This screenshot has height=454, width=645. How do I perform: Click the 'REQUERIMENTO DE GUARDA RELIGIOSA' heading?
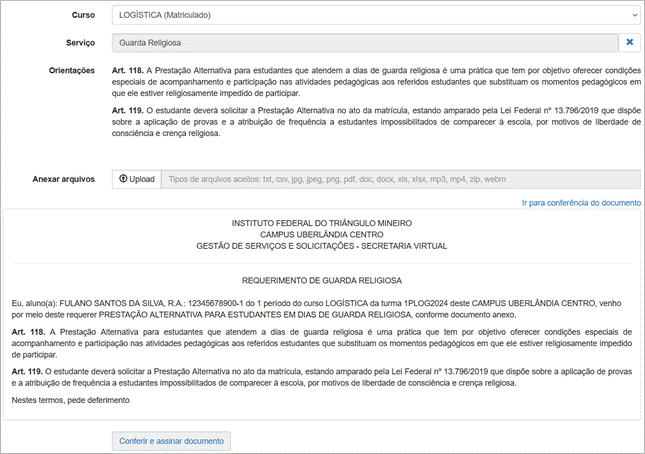(x=322, y=280)
